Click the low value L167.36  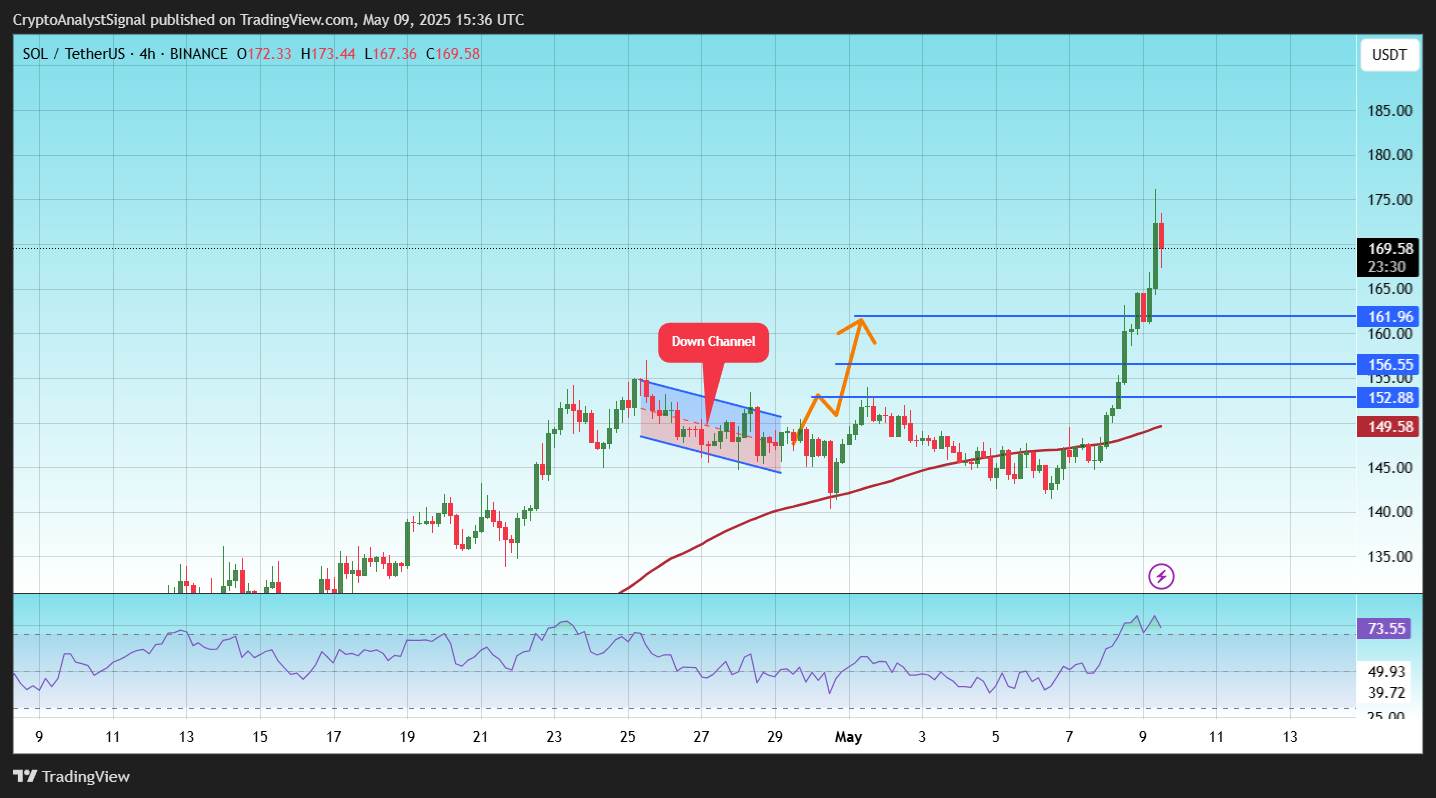pos(391,53)
